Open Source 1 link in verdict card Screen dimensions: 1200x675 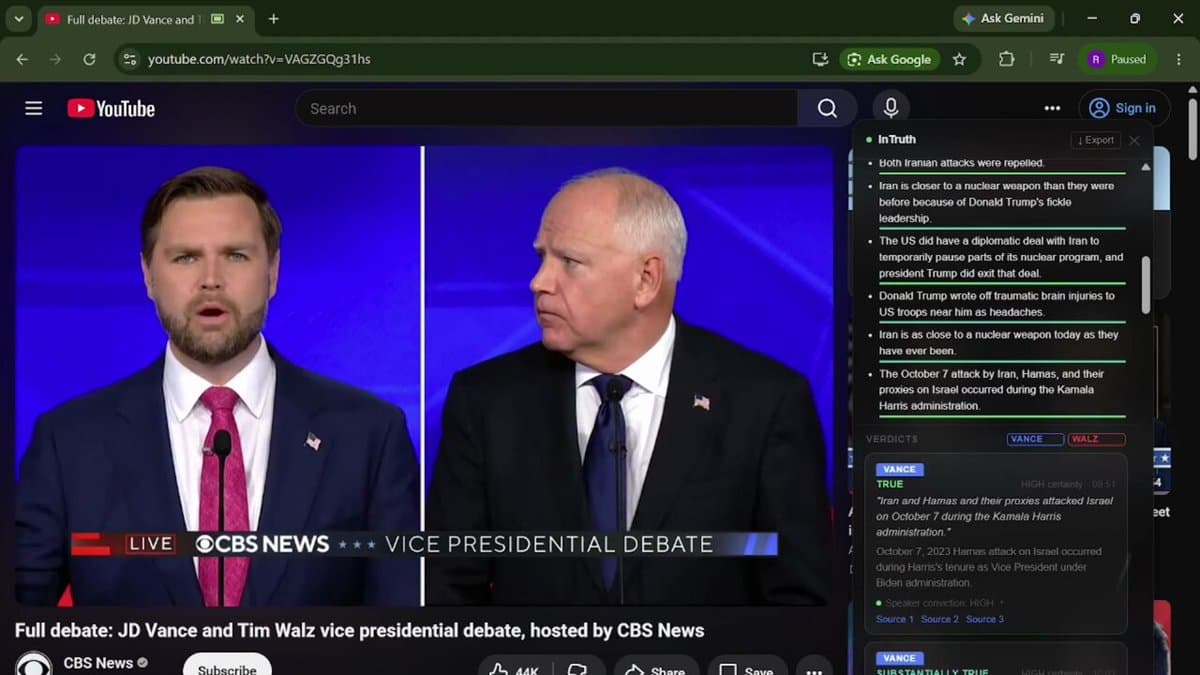(x=895, y=619)
